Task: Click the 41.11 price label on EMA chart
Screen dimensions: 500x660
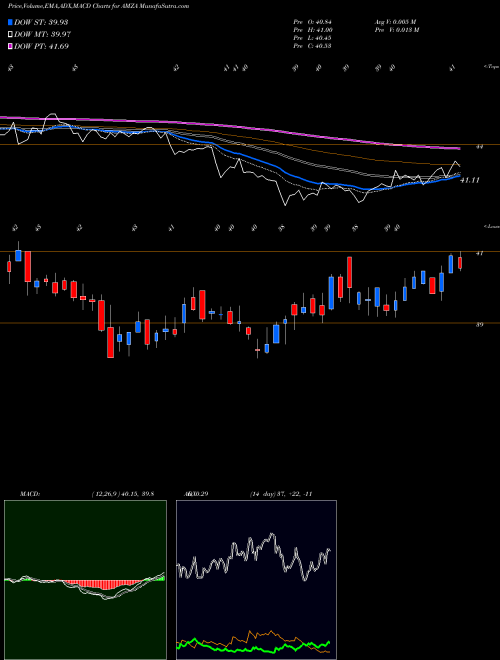Action: (x=470, y=180)
